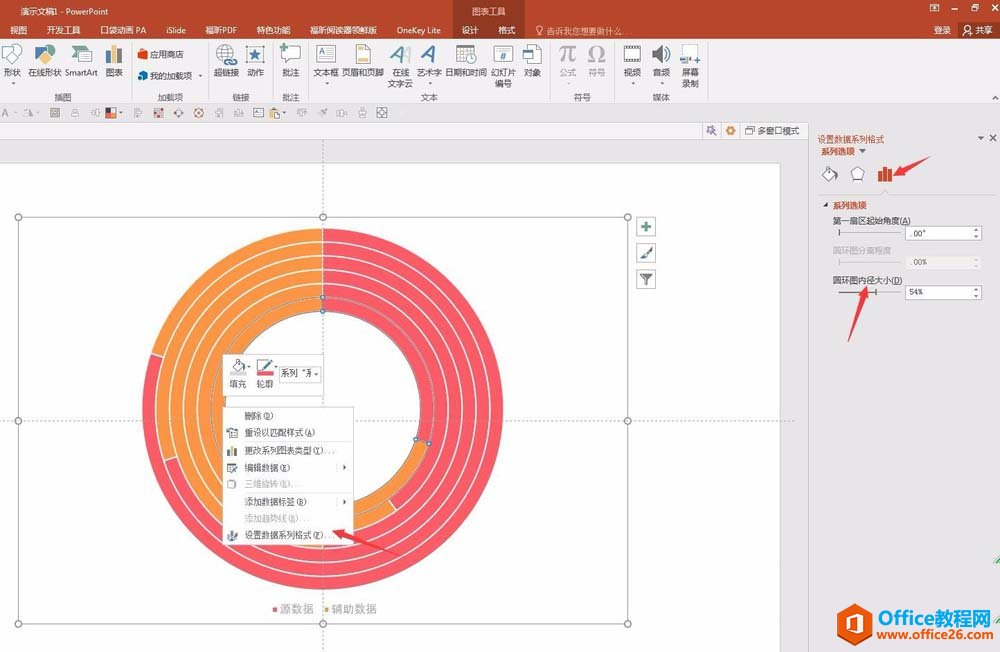Select 更改系列图表类型 in the context menu

[283, 450]
